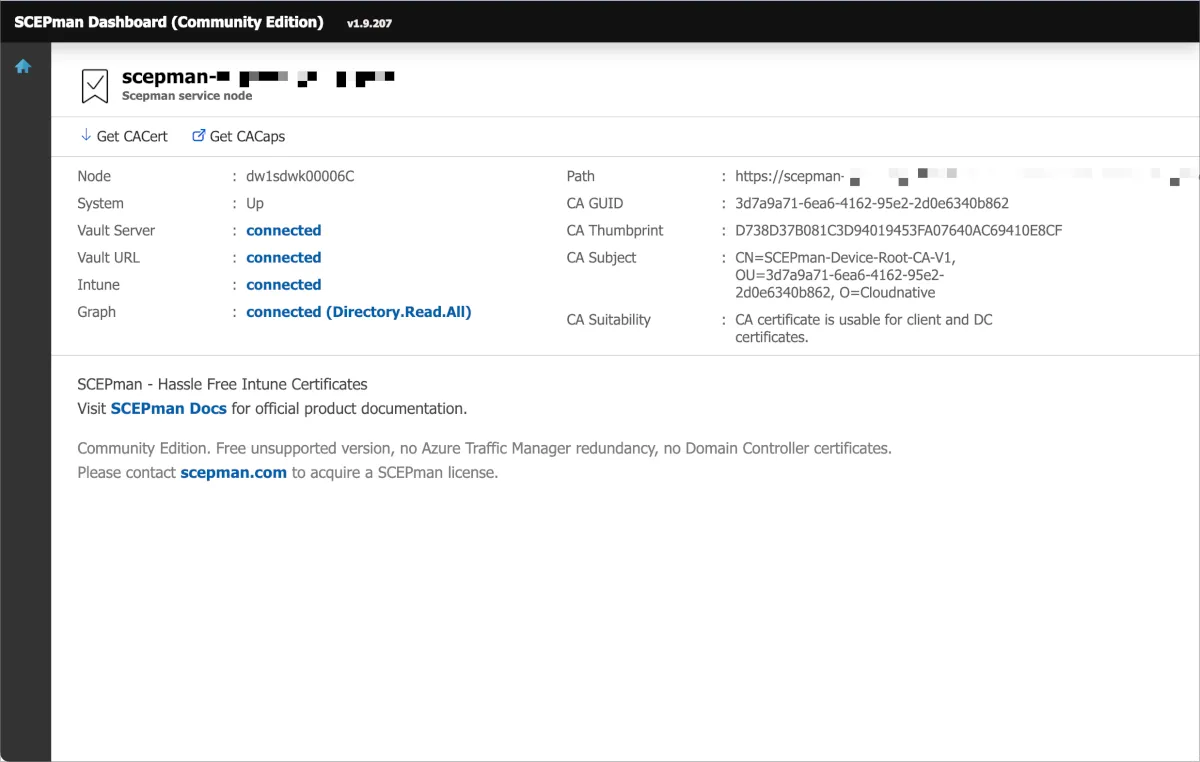
Task: Click the CA Thumbprint hash value
Action: [898, 230]
